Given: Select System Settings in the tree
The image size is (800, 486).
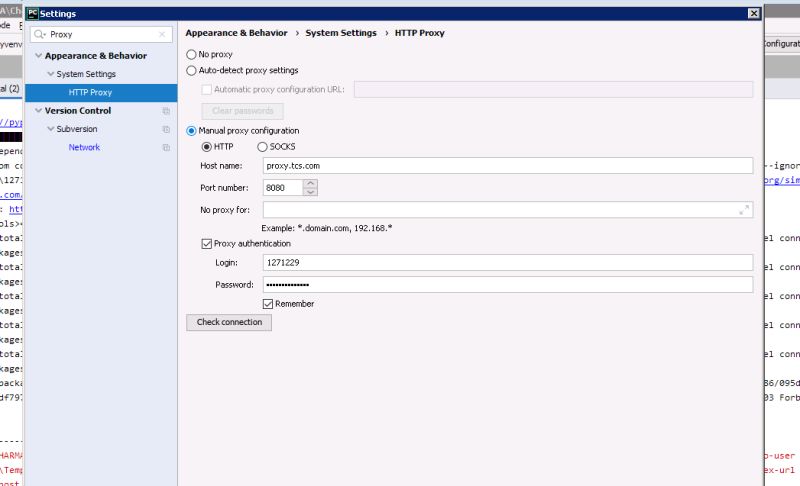Looking at the screenshot, I should [86, 74].
